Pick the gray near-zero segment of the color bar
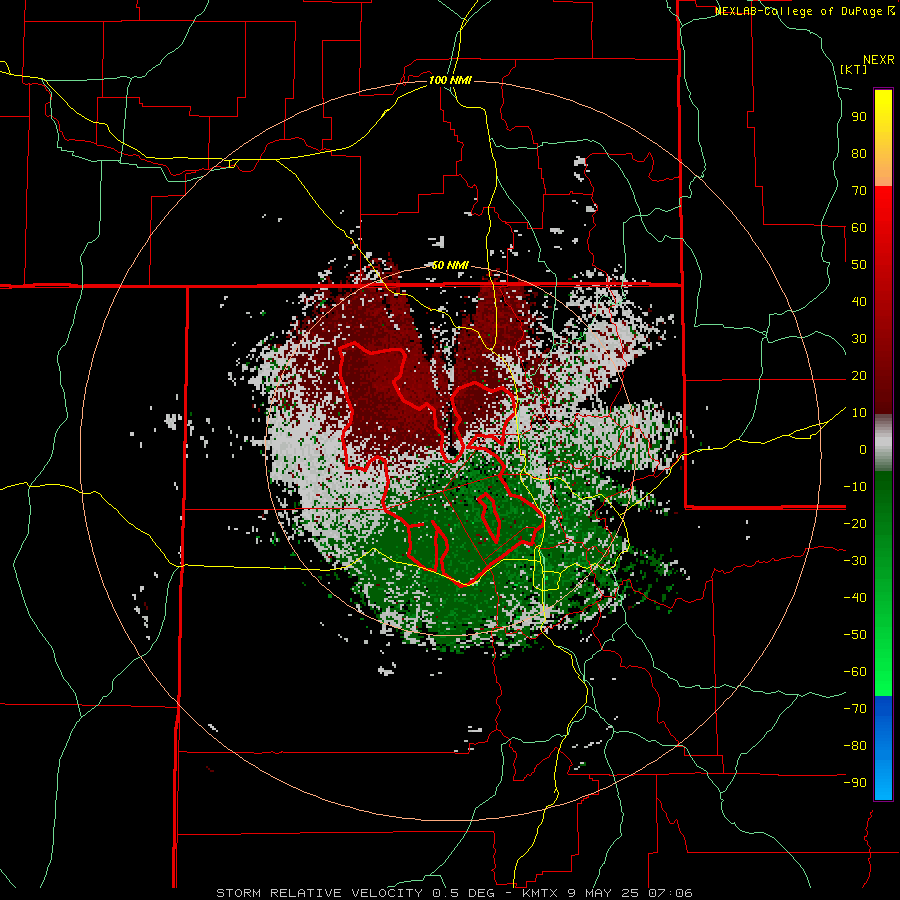Viewport: 900px width, 900px height. [883, 443]
